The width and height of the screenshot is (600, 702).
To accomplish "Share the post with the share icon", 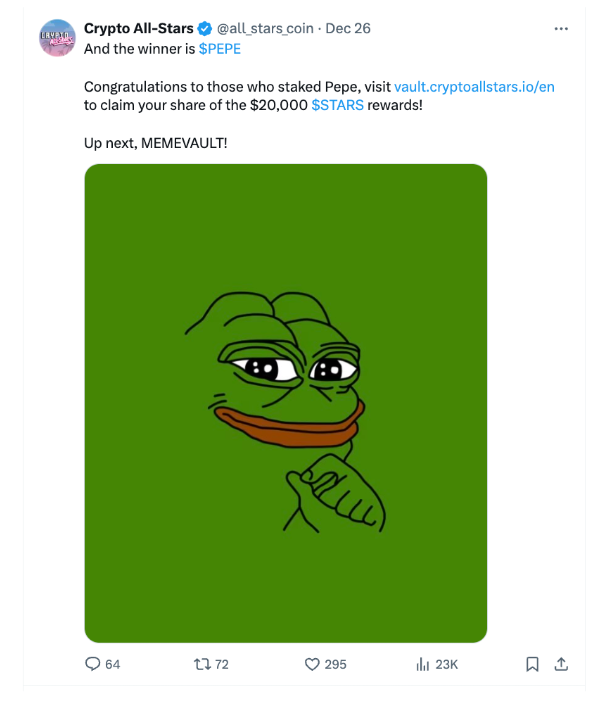I will (x=561, y=664).
